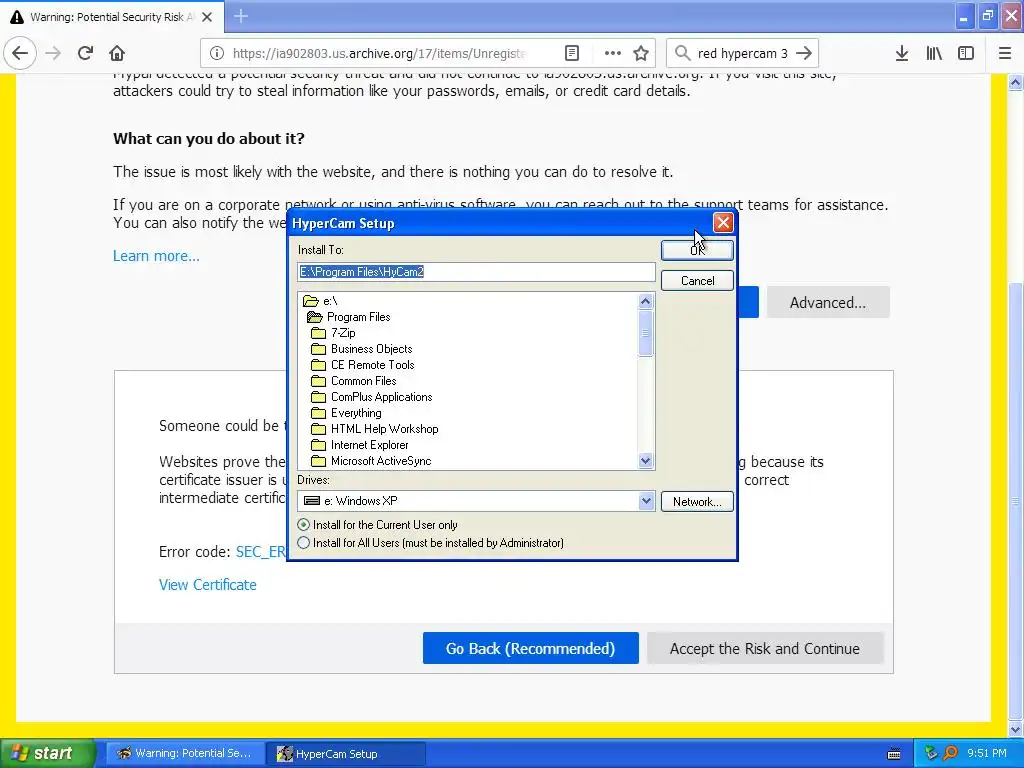
Task: Close the Warning tab with its X
Action: (207, 17)
